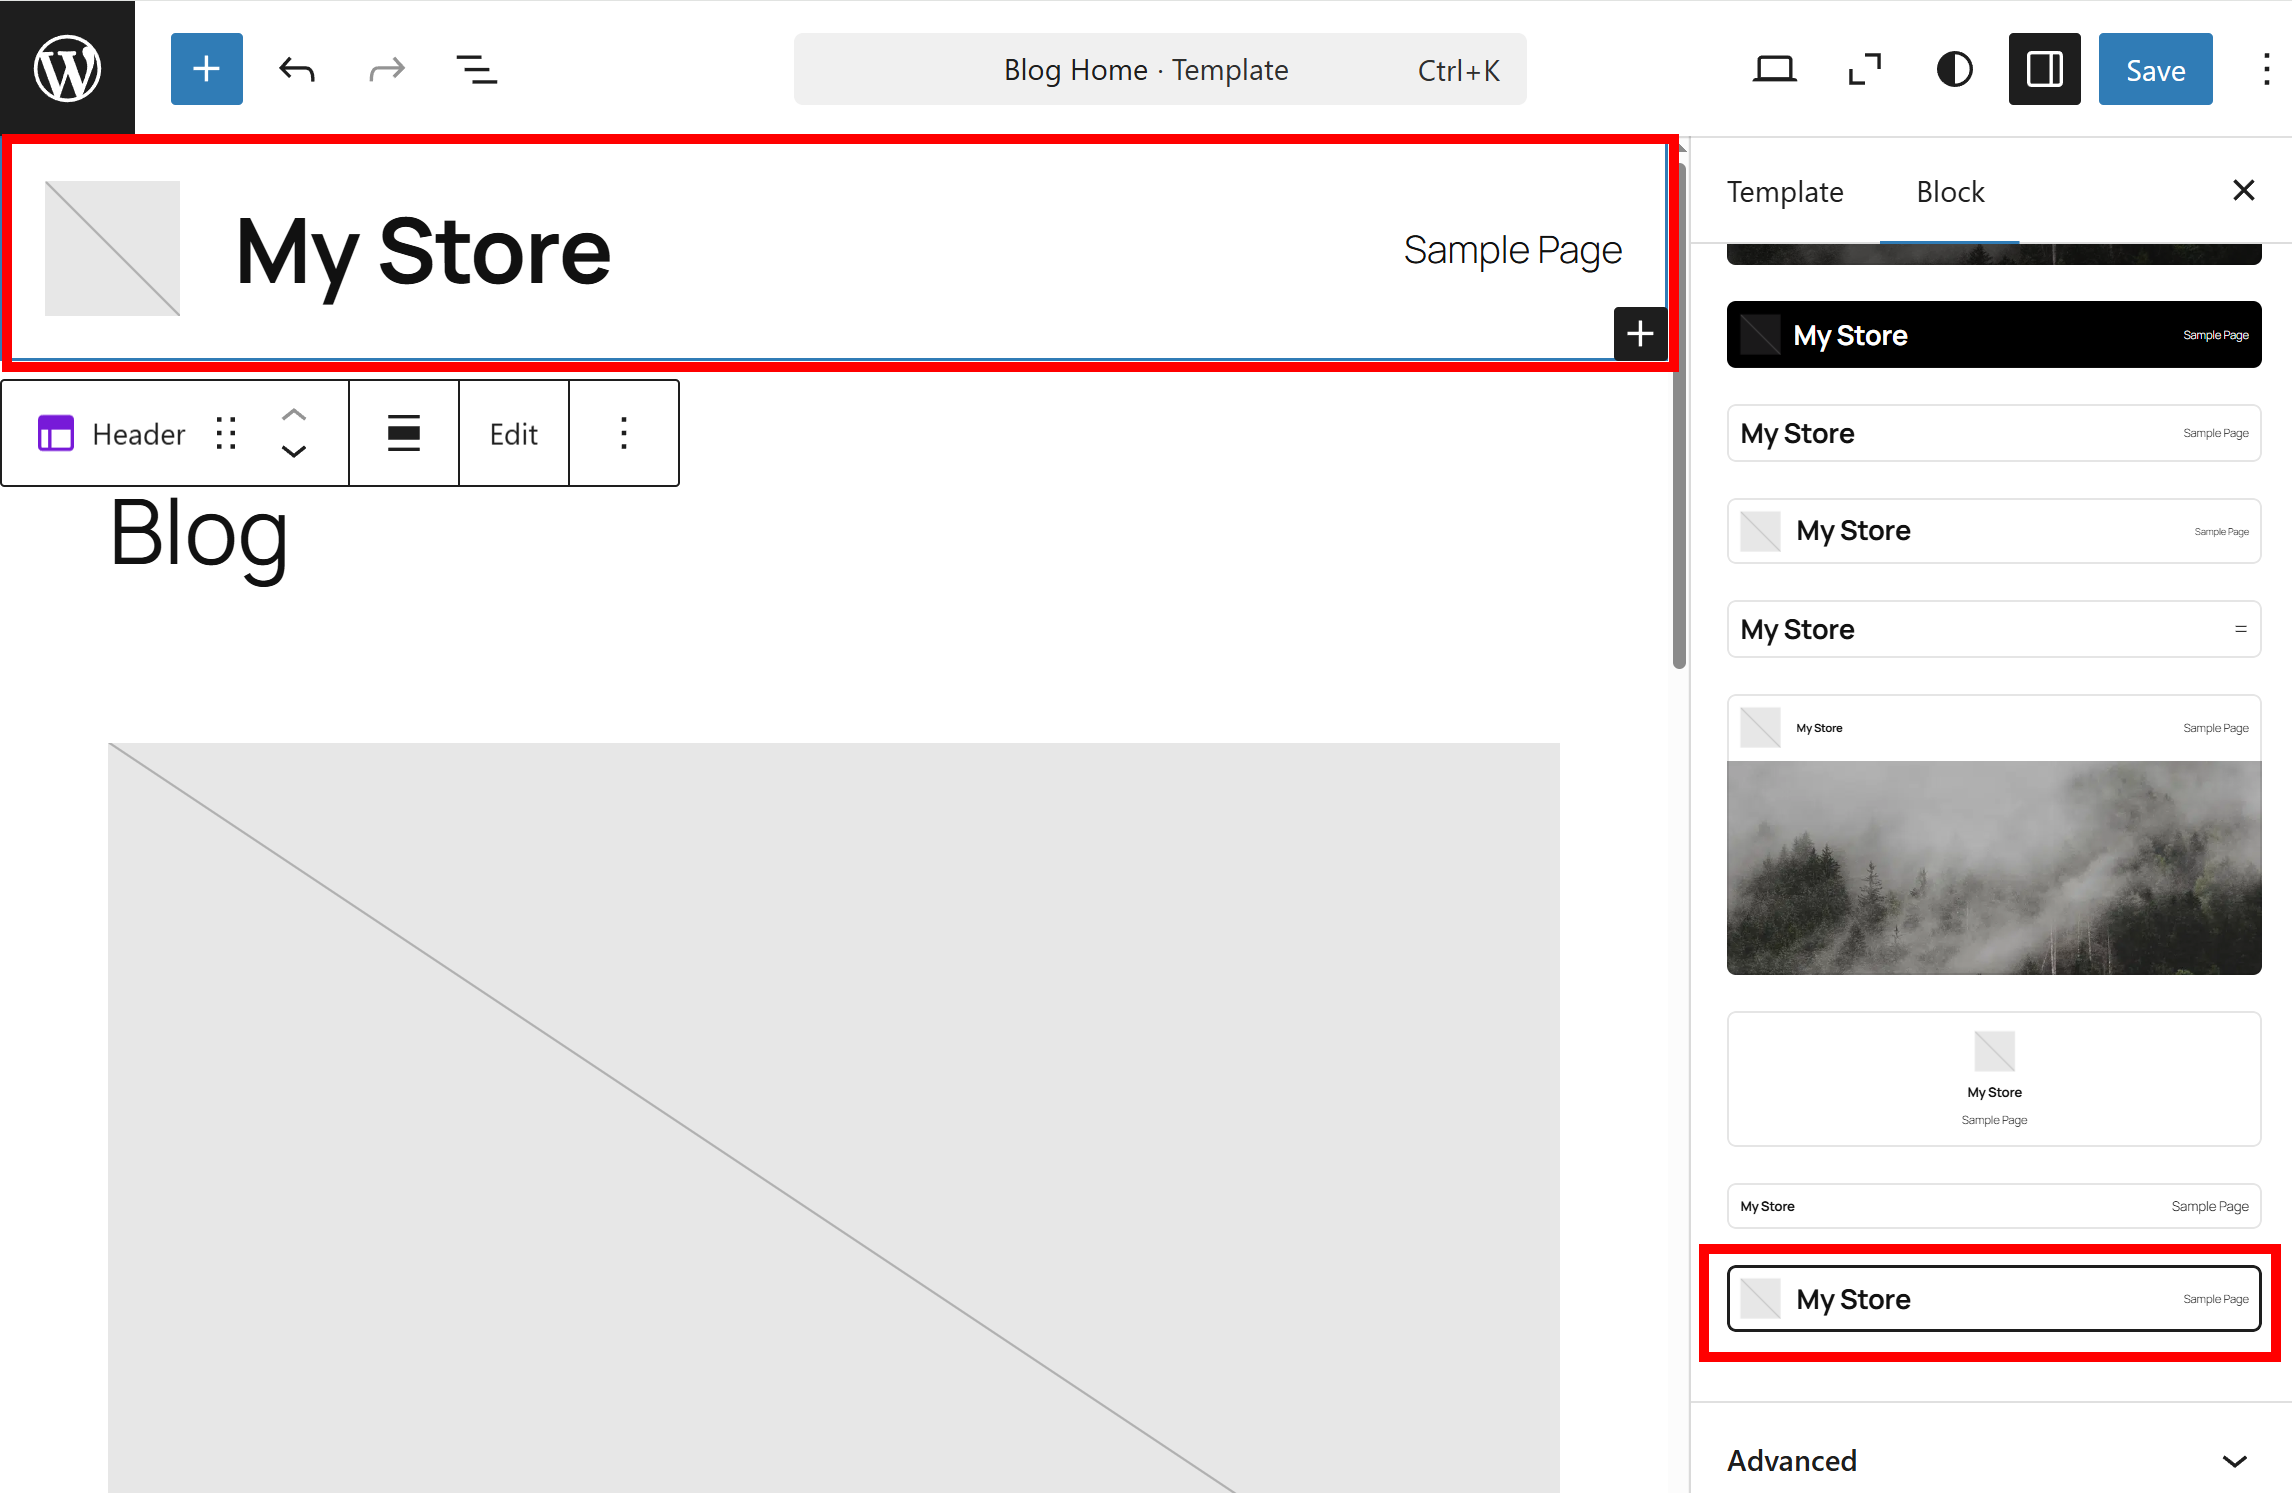Click the Header block align icon

[404, 433]
